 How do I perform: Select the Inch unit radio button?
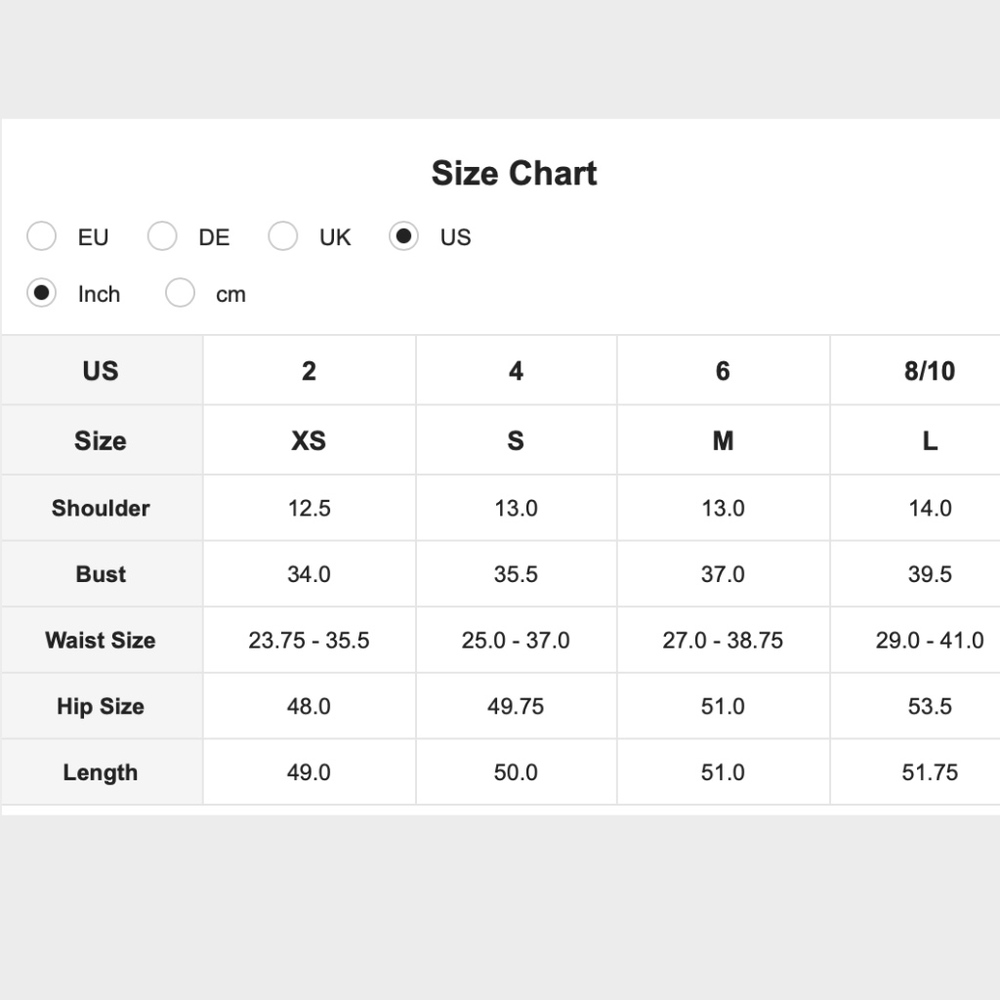pyautogui.click(x=42, y=294)
